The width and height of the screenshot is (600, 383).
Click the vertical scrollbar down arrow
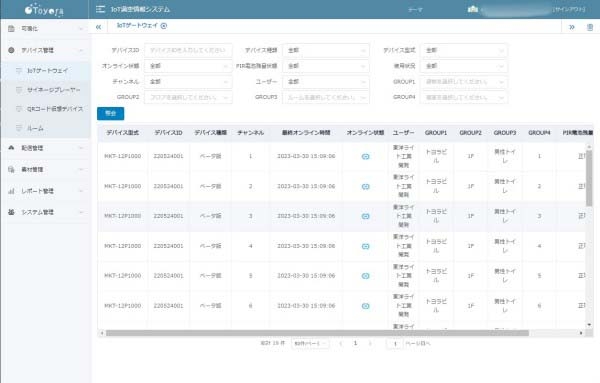(x=589, y=325)
